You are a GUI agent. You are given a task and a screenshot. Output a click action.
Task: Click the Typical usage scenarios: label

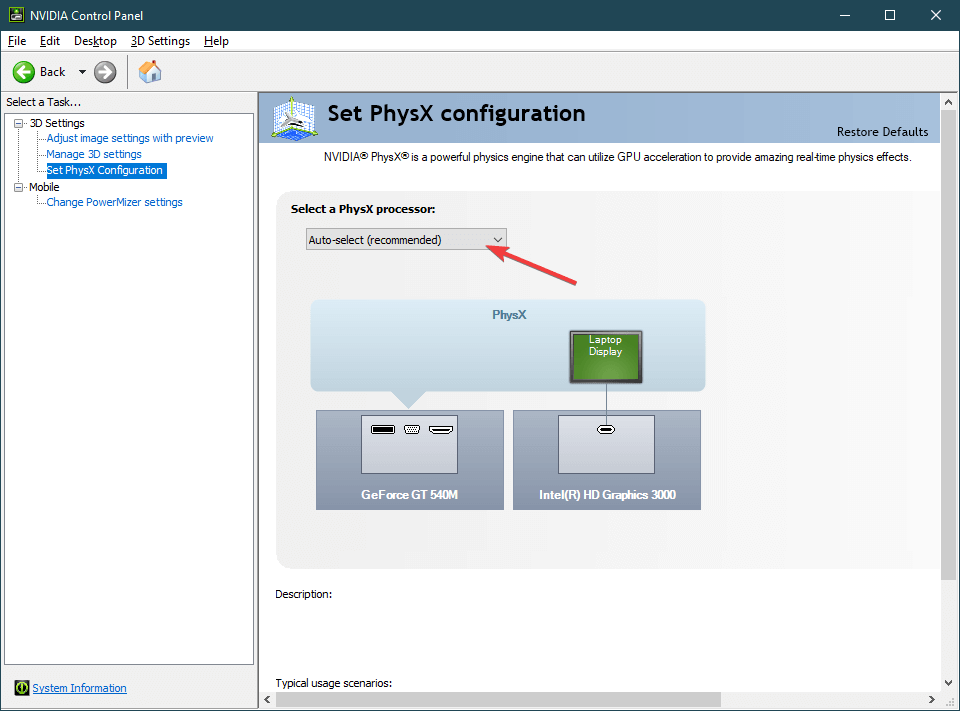(334, 683)
